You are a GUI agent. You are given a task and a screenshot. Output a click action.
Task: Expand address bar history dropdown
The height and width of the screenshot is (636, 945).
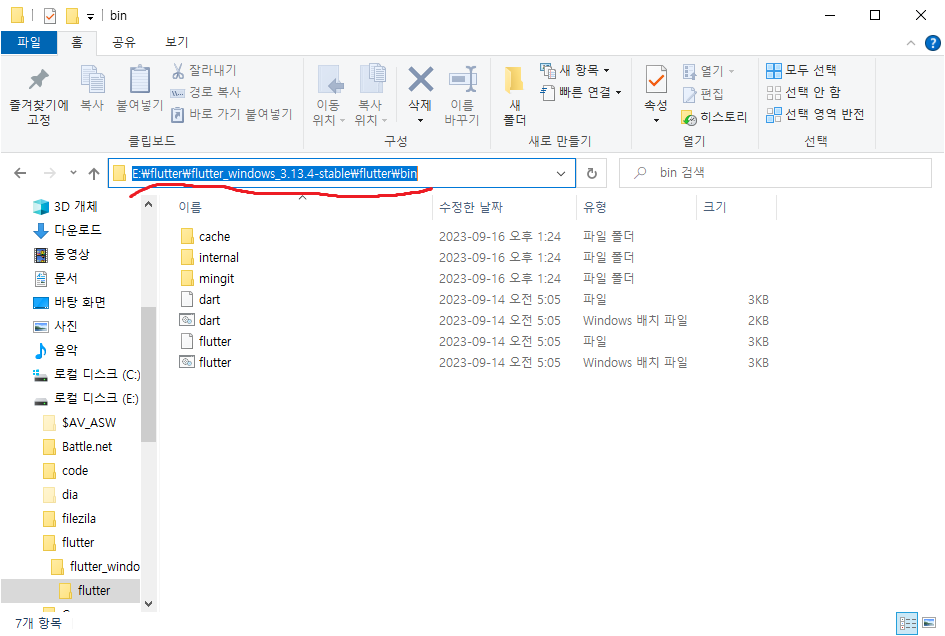pyautogui.click(x=561, y=174)
